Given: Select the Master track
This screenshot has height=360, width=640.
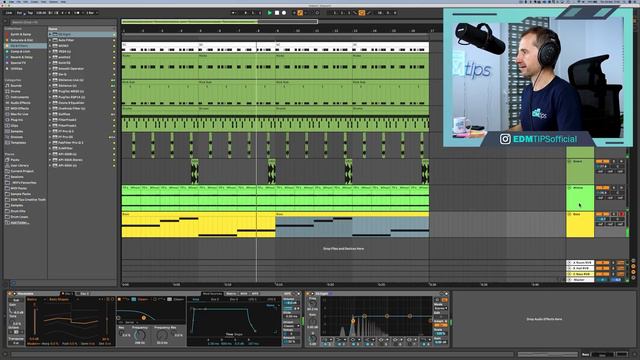Looking at the screenshot, I should tap(580, 280).
